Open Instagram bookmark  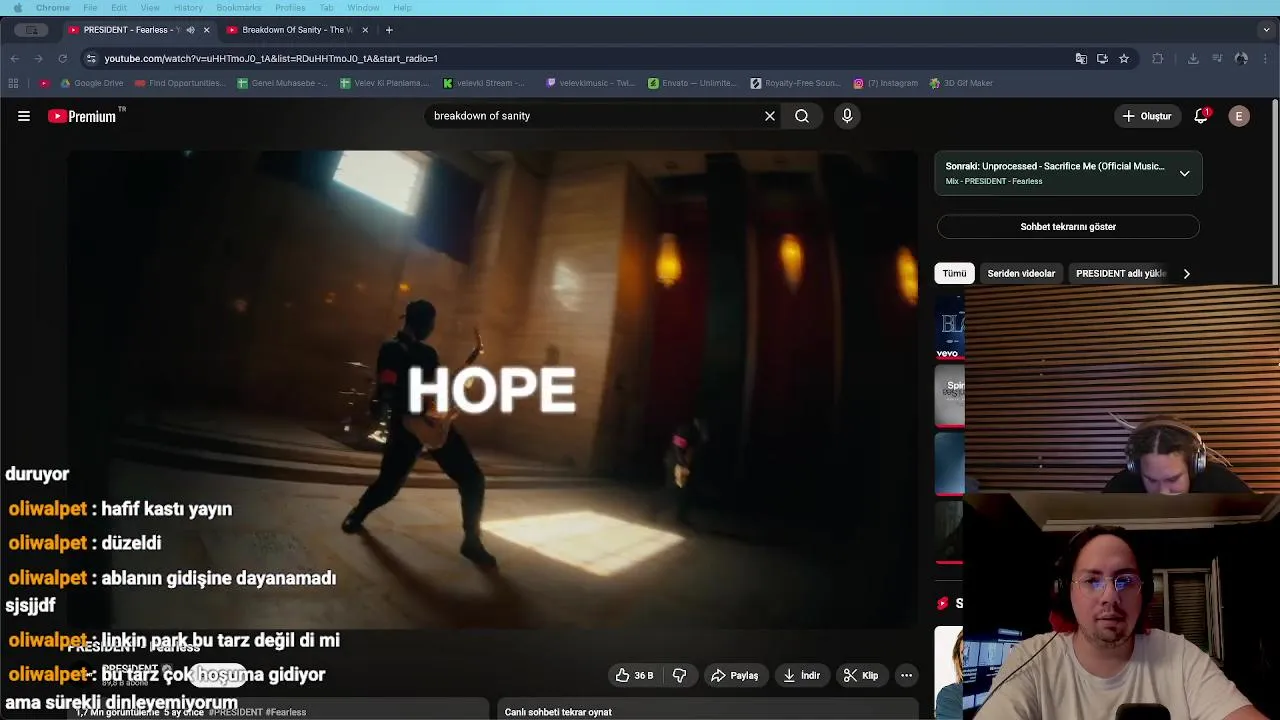click(886, 83)
